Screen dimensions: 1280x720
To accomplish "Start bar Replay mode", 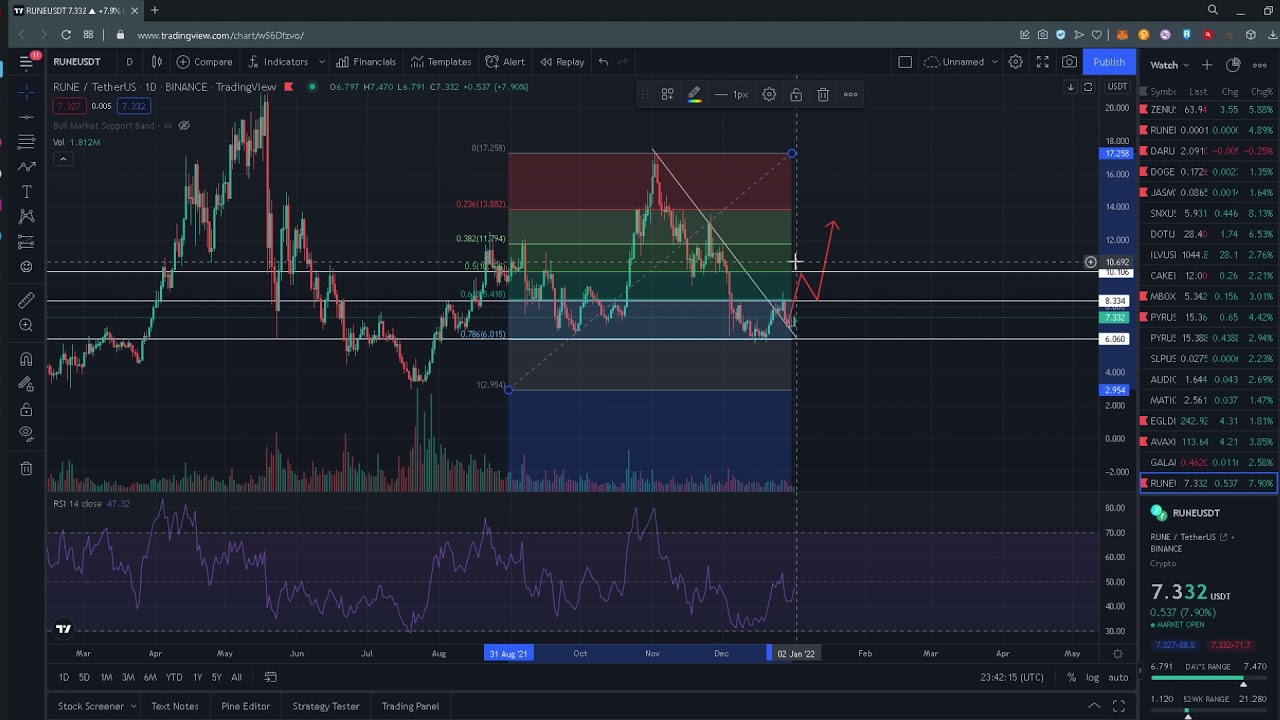I will pyautogui.click(x=562, y=62).
